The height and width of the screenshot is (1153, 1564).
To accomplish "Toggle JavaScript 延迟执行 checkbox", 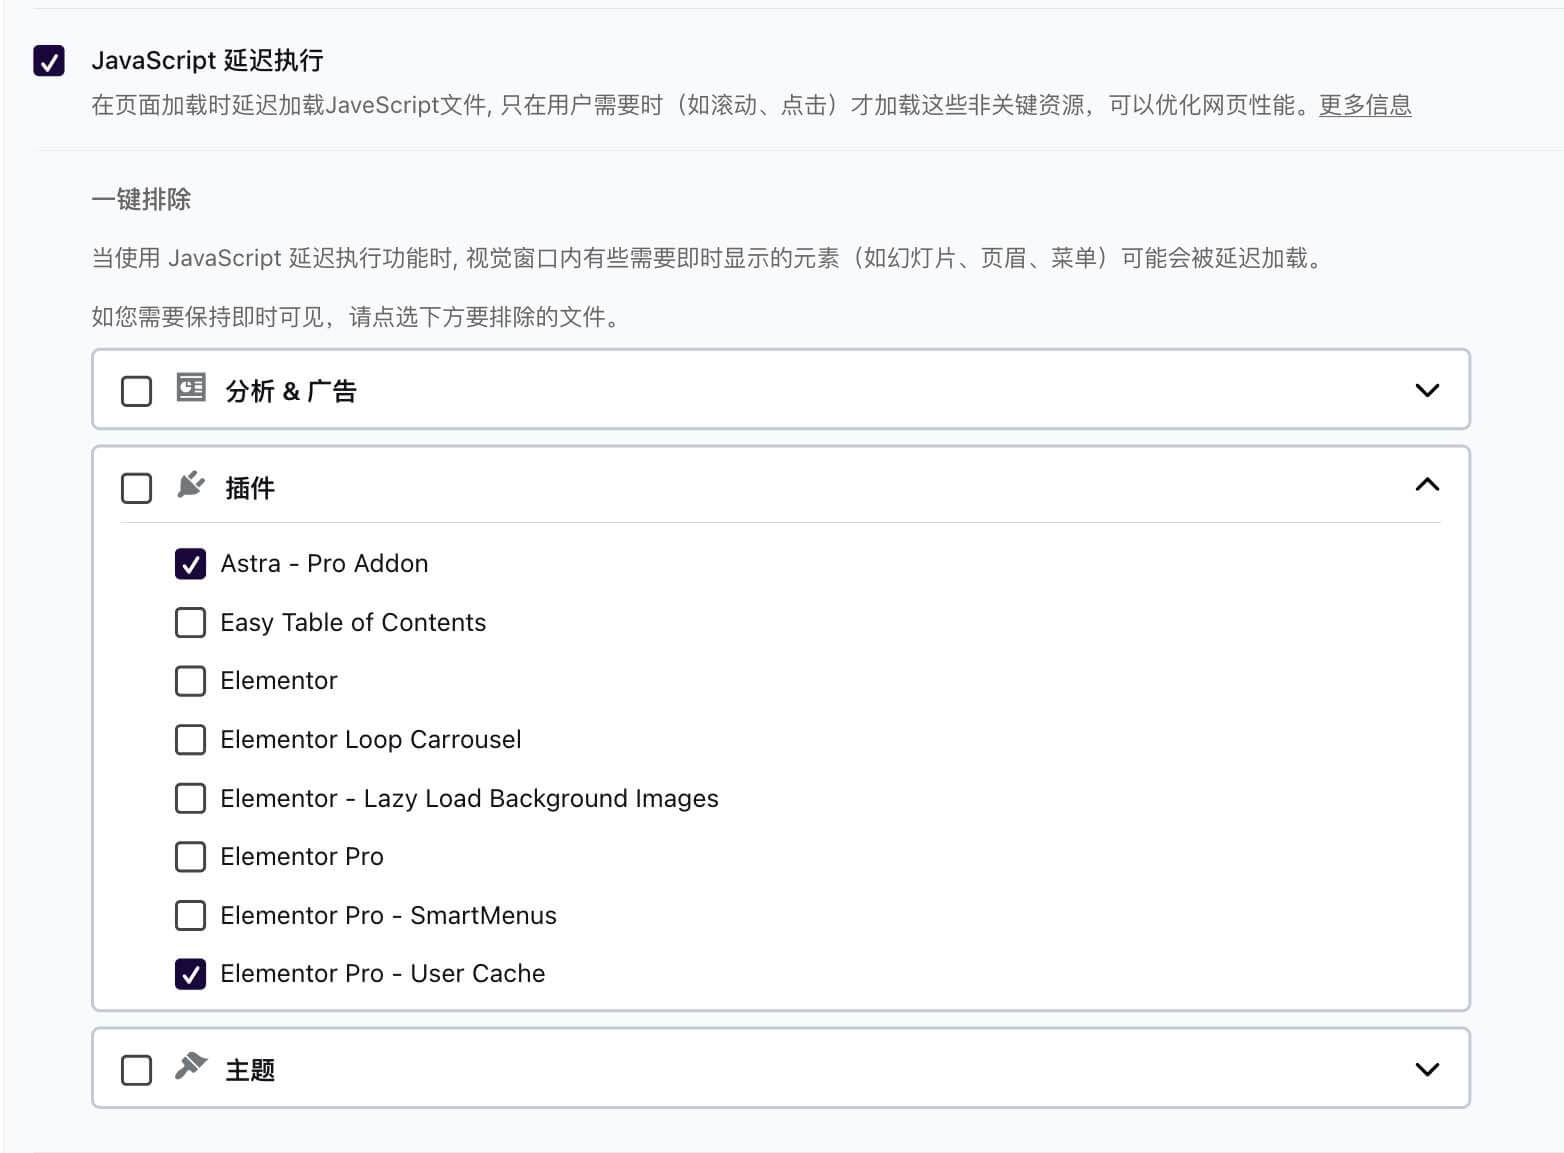I will pos(49,60).
